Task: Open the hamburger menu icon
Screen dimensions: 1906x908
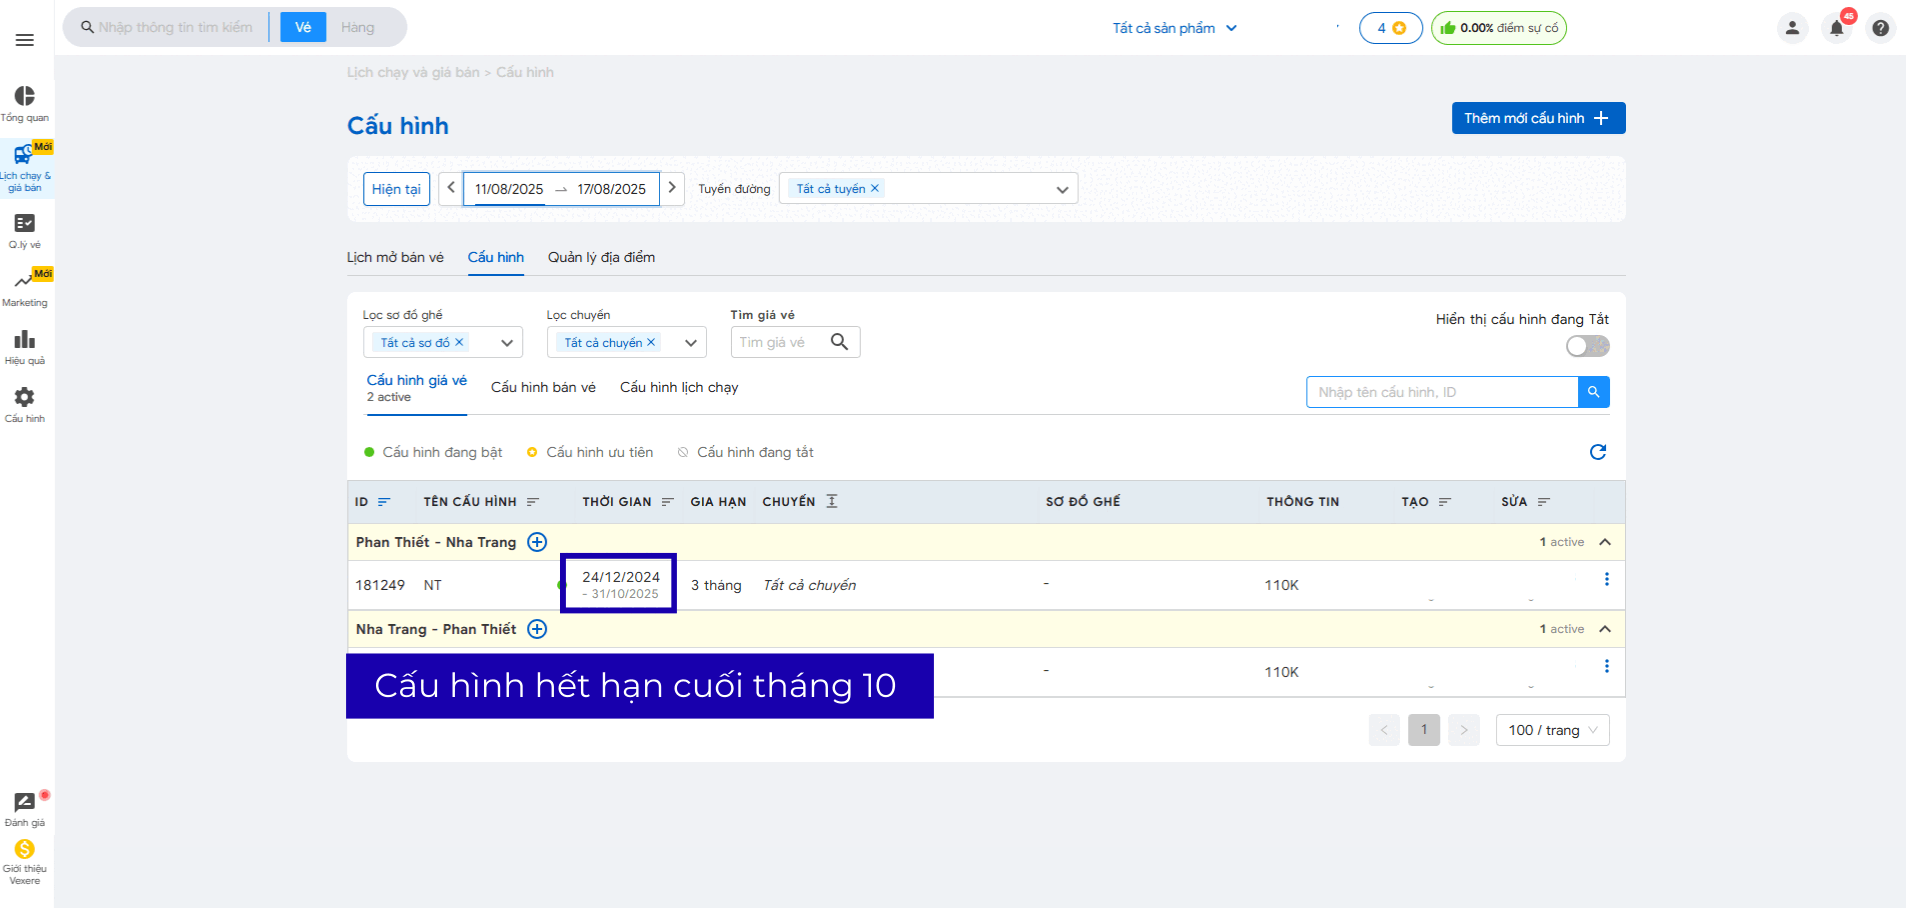Action: click(25, 40)
